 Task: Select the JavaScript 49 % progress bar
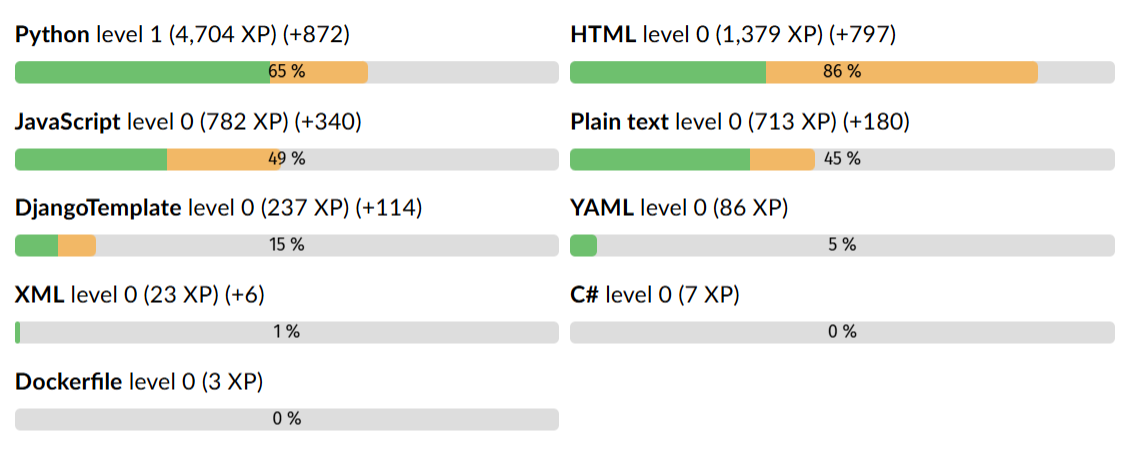click(x=287, y=159)
